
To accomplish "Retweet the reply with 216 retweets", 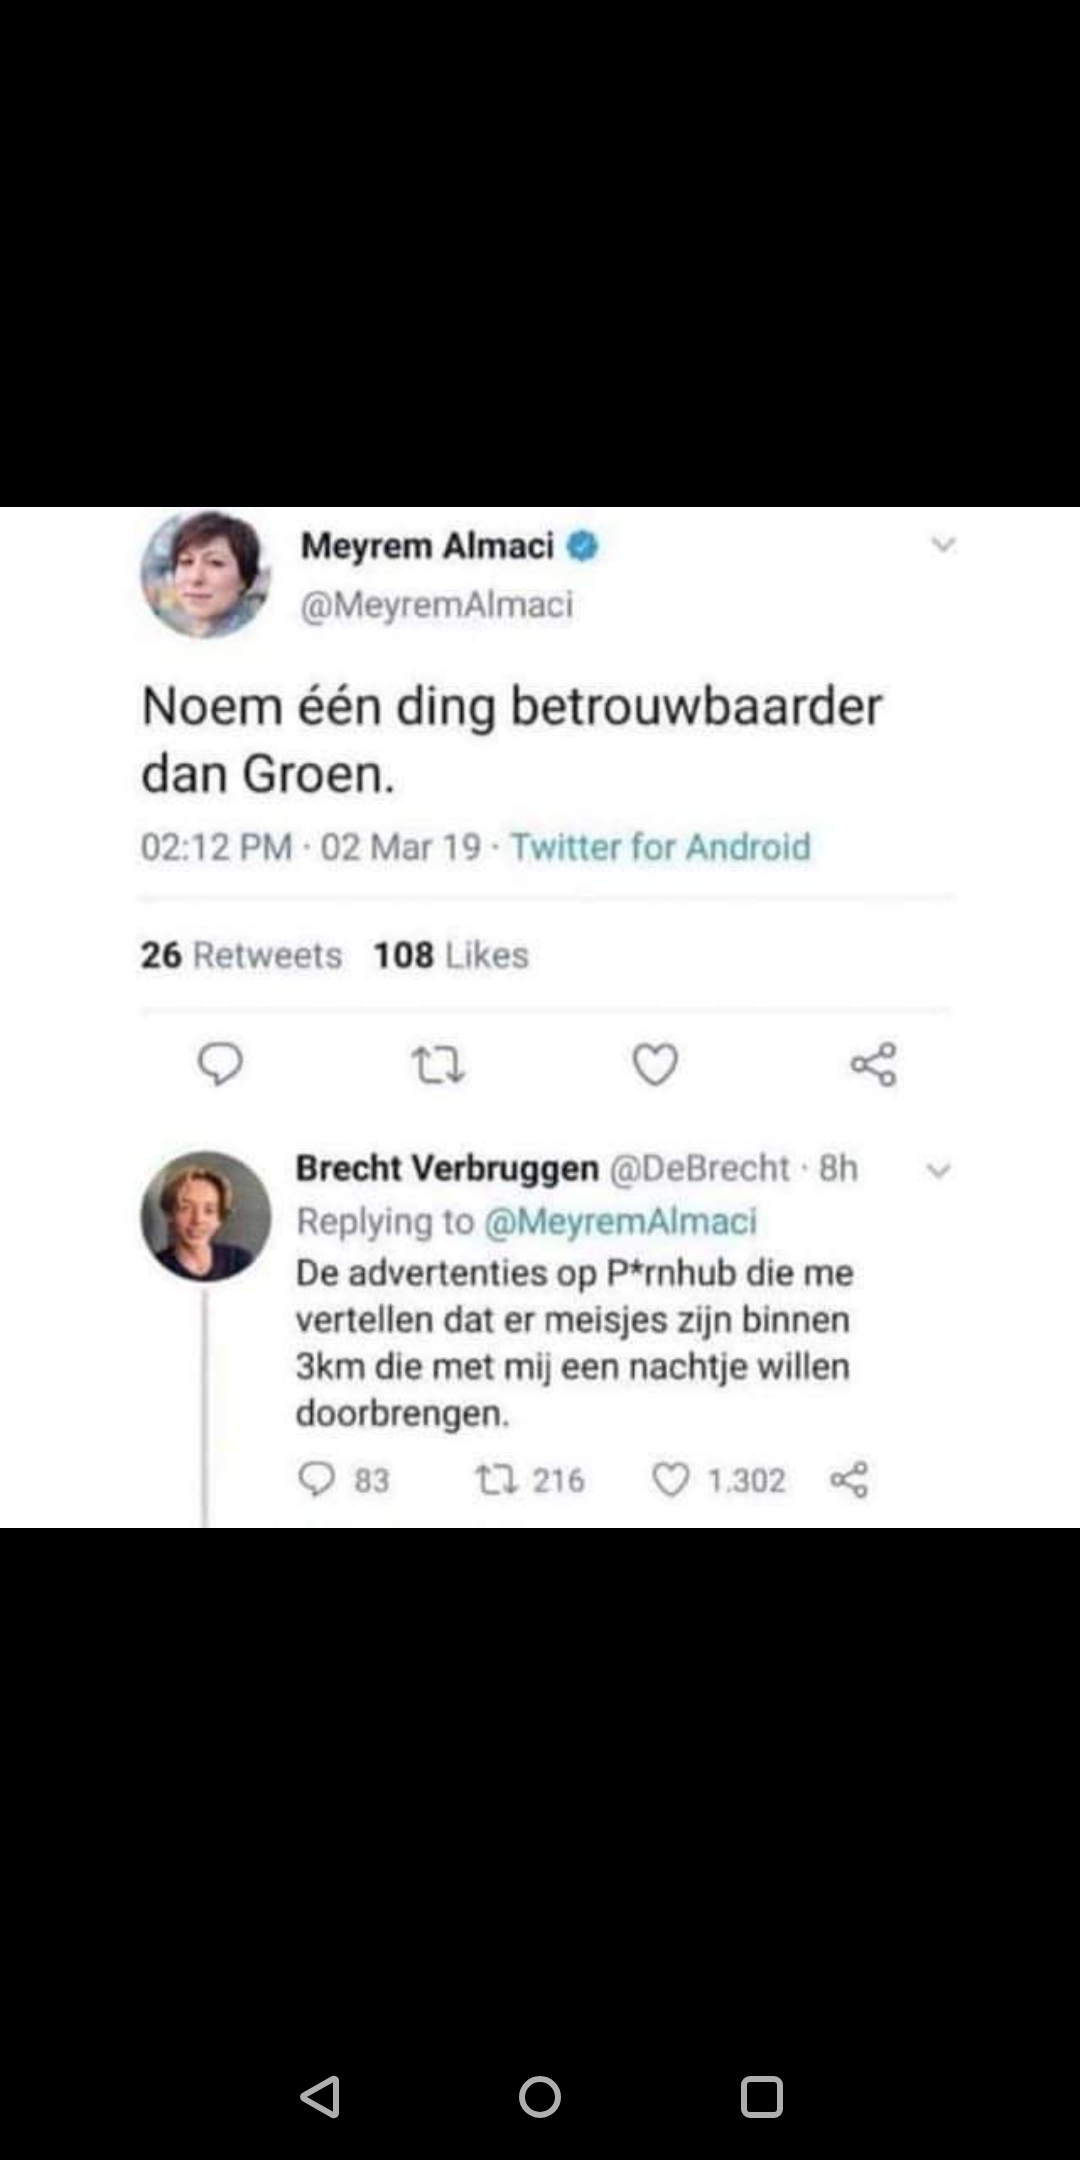I will [492, 1479].
